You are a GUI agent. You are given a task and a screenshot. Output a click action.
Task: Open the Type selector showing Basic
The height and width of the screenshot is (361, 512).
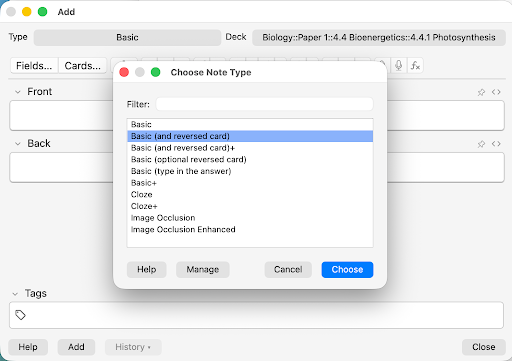(127, 37)
